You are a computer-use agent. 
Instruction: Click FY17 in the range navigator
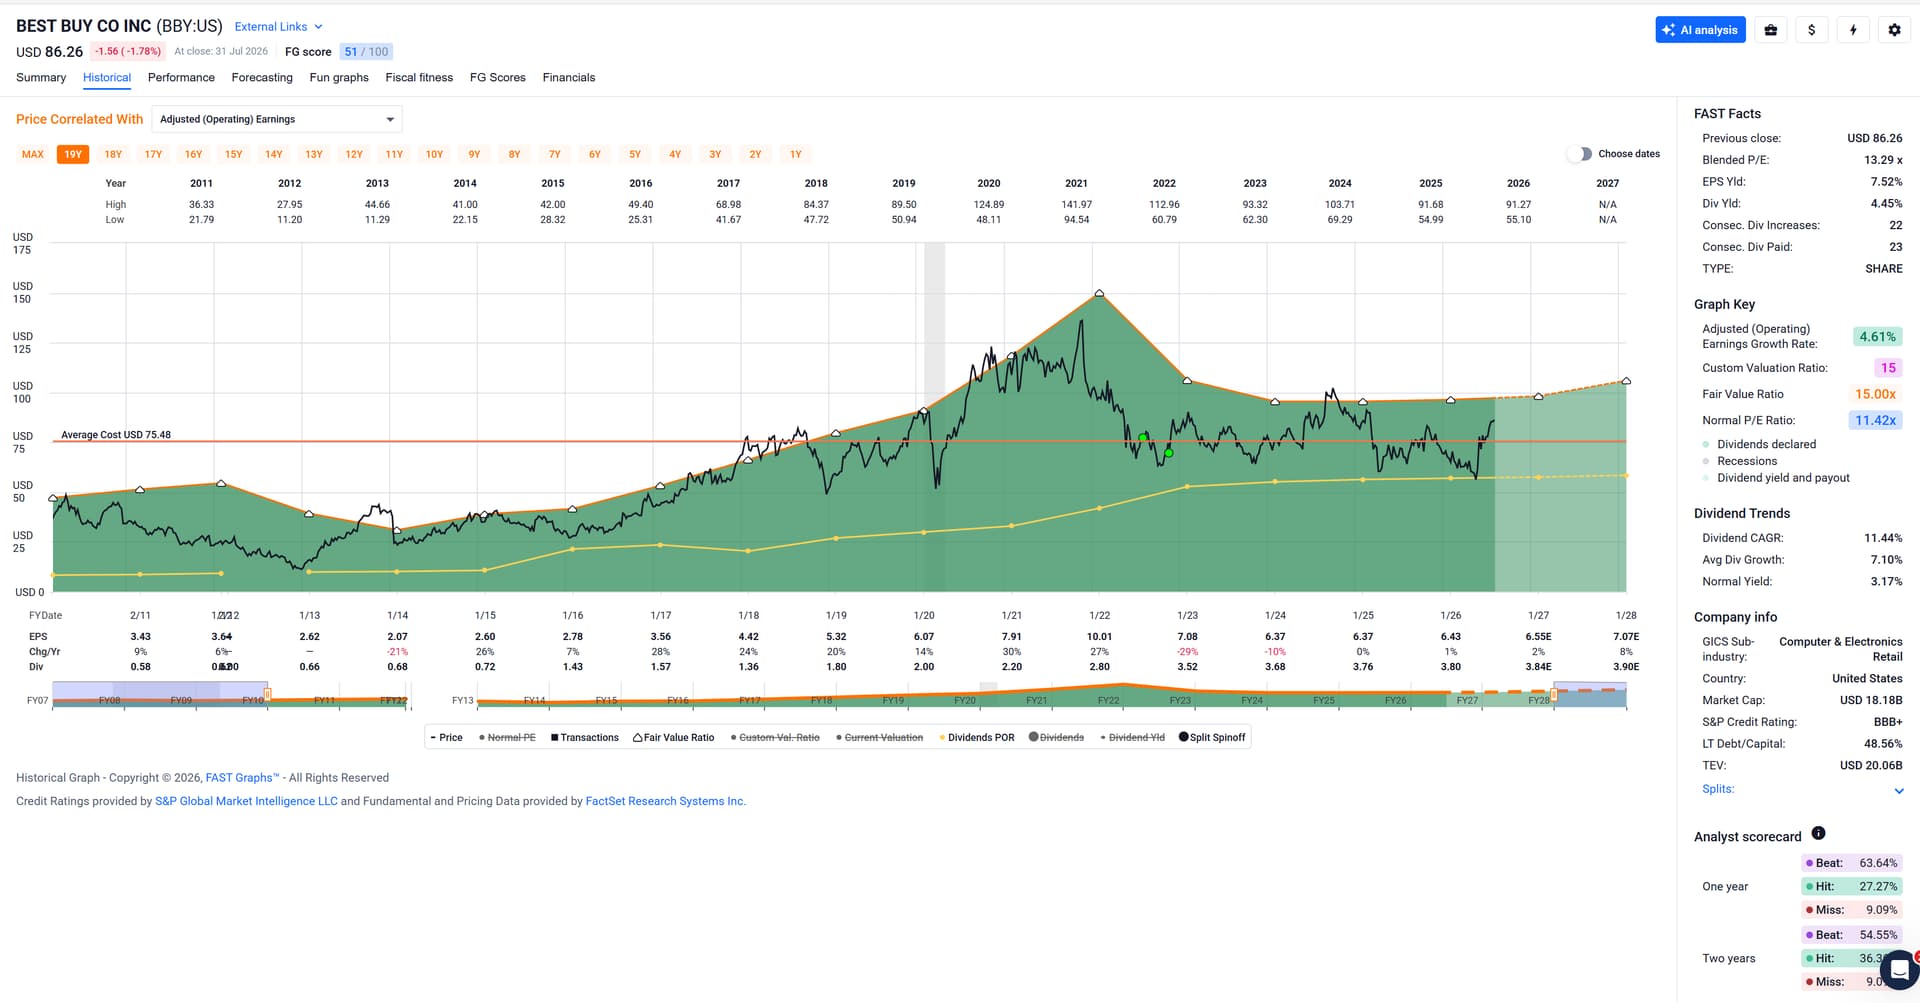click(750, 701)
